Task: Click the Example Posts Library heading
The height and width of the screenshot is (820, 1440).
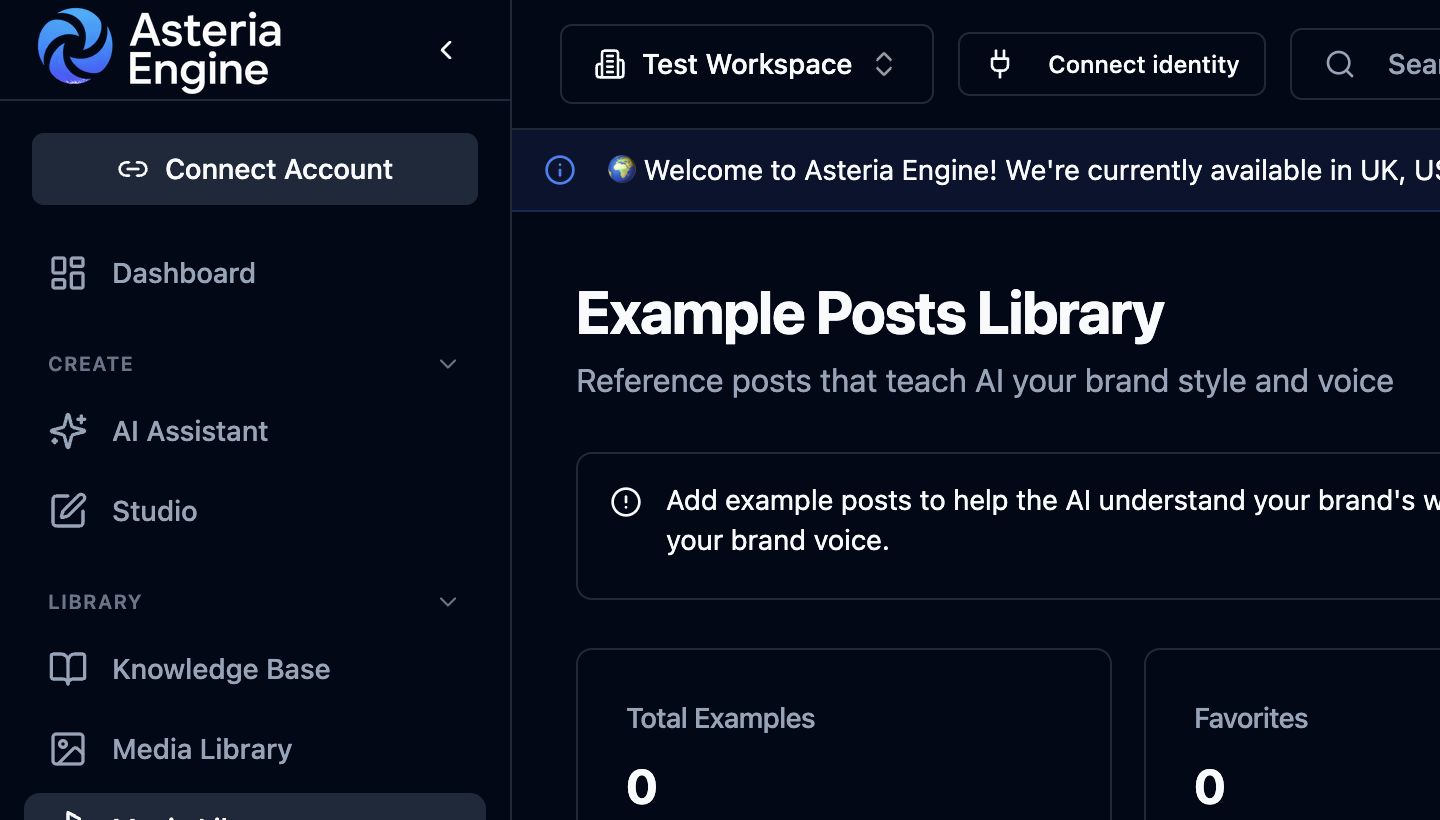Action: [x=870, y=314]
